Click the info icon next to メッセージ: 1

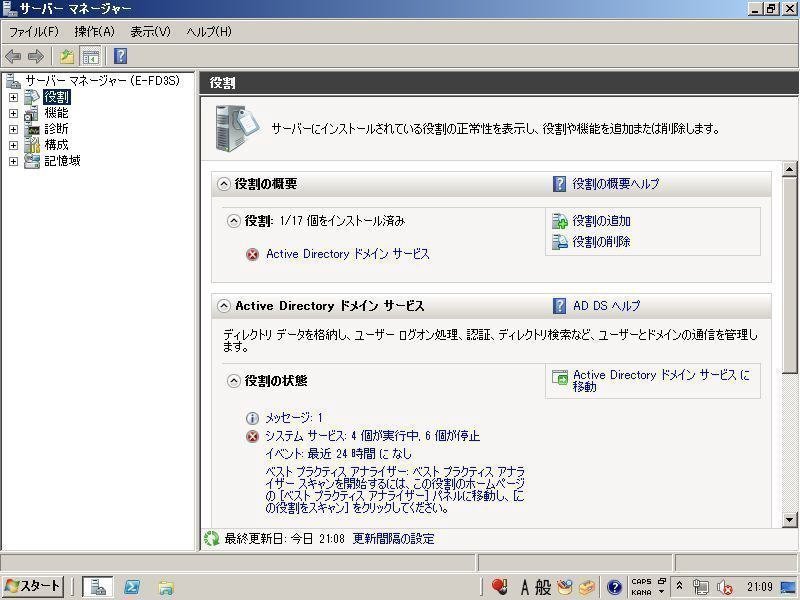[x=253, y=418]
